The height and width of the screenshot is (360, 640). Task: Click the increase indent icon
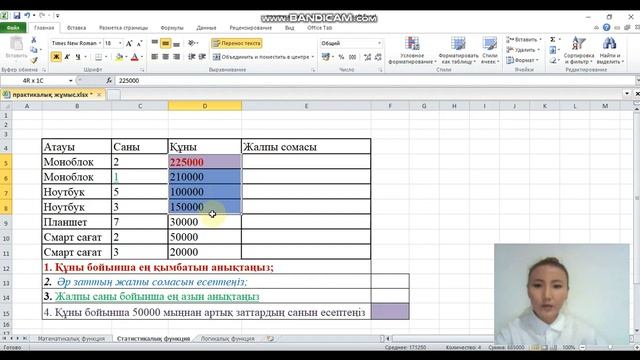[x=202, y=57]
